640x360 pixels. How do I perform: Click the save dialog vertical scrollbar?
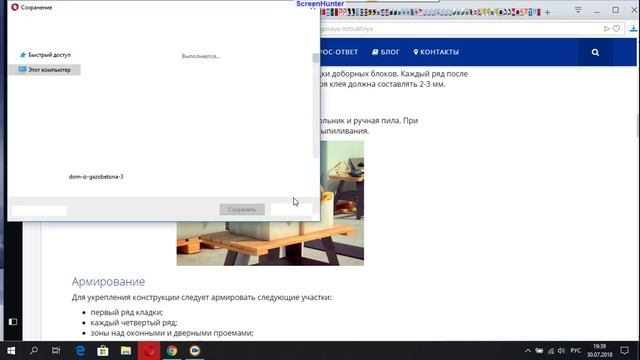pos(316,105)
